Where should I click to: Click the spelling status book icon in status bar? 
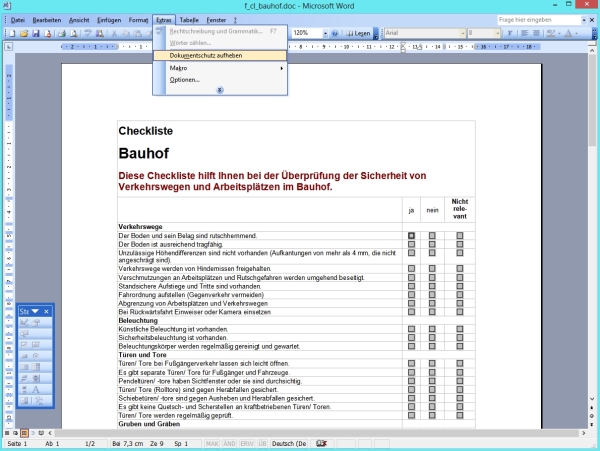click(x=321, y=442)
